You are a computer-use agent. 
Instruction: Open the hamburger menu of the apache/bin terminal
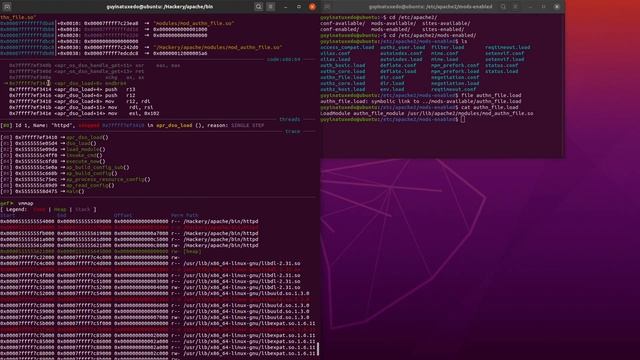click(x=271, y=7)
